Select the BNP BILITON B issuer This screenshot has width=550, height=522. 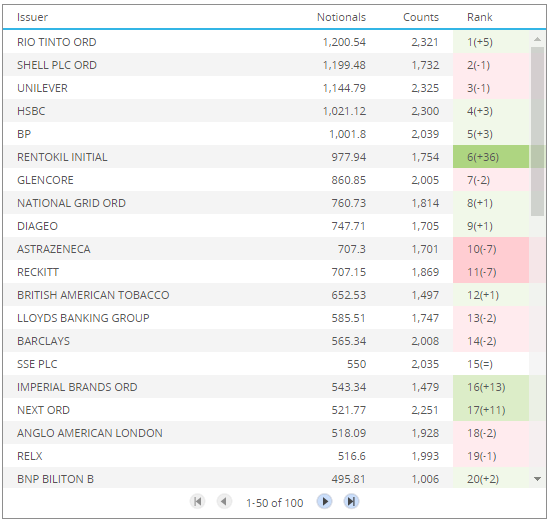coord(55,479)
